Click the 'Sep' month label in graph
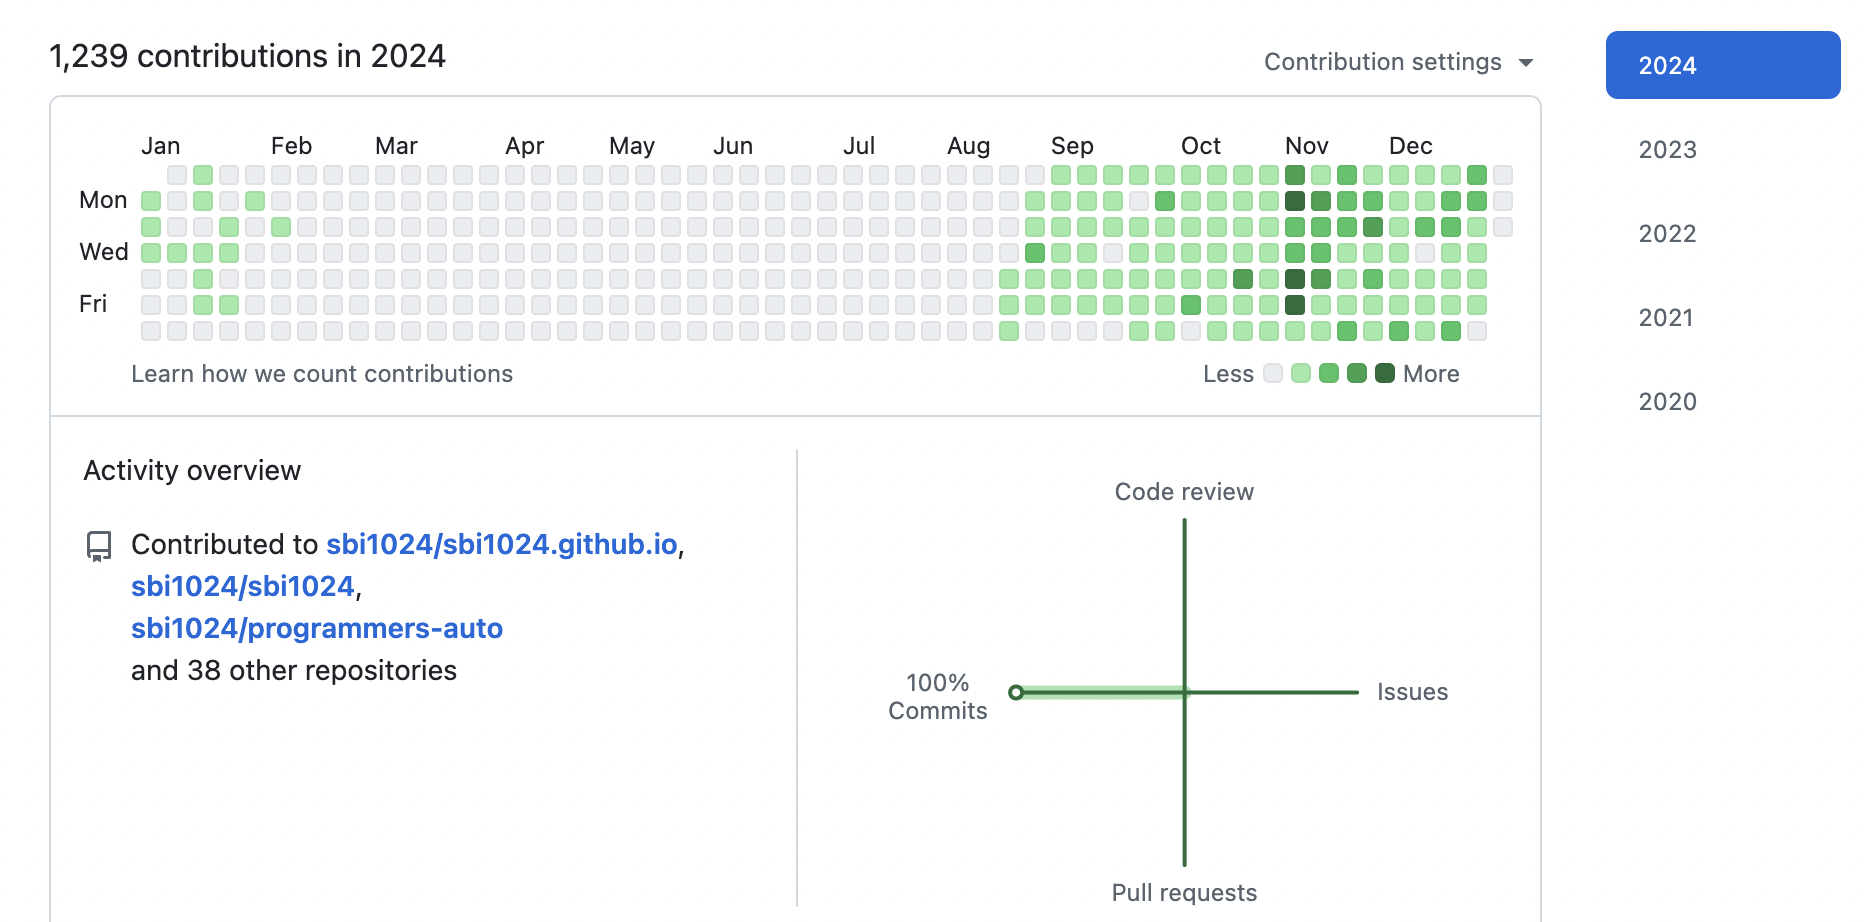This screenshot has height=922, width=1864. tap(1072, 146)
